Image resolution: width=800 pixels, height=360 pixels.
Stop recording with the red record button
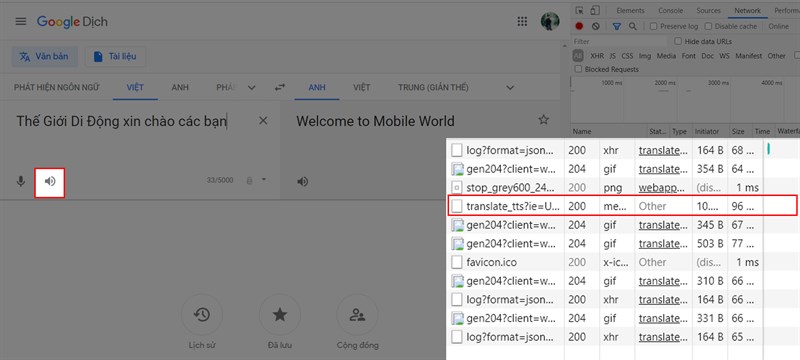click(579, 26)
